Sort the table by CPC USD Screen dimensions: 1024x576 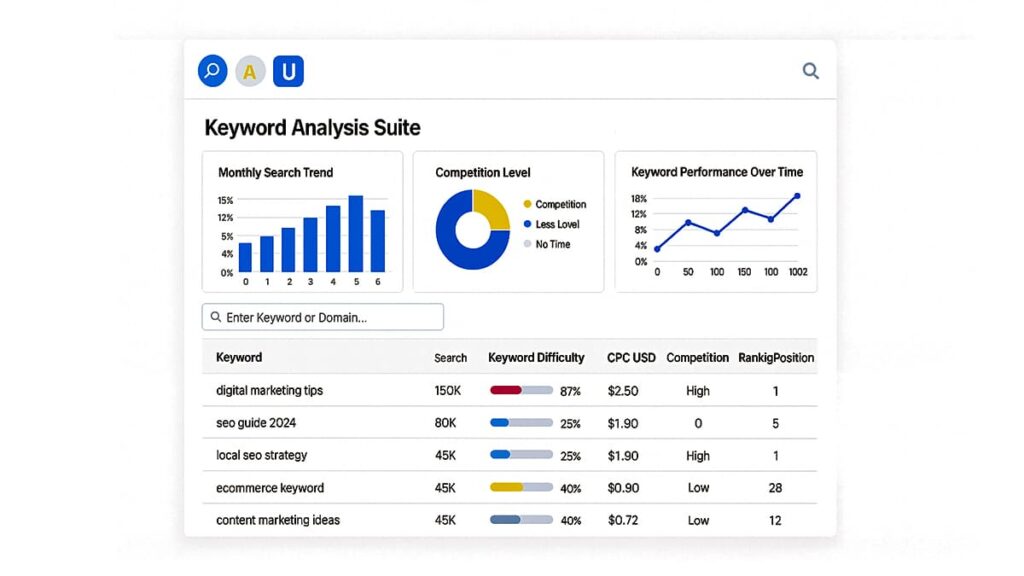coord(630,357)
